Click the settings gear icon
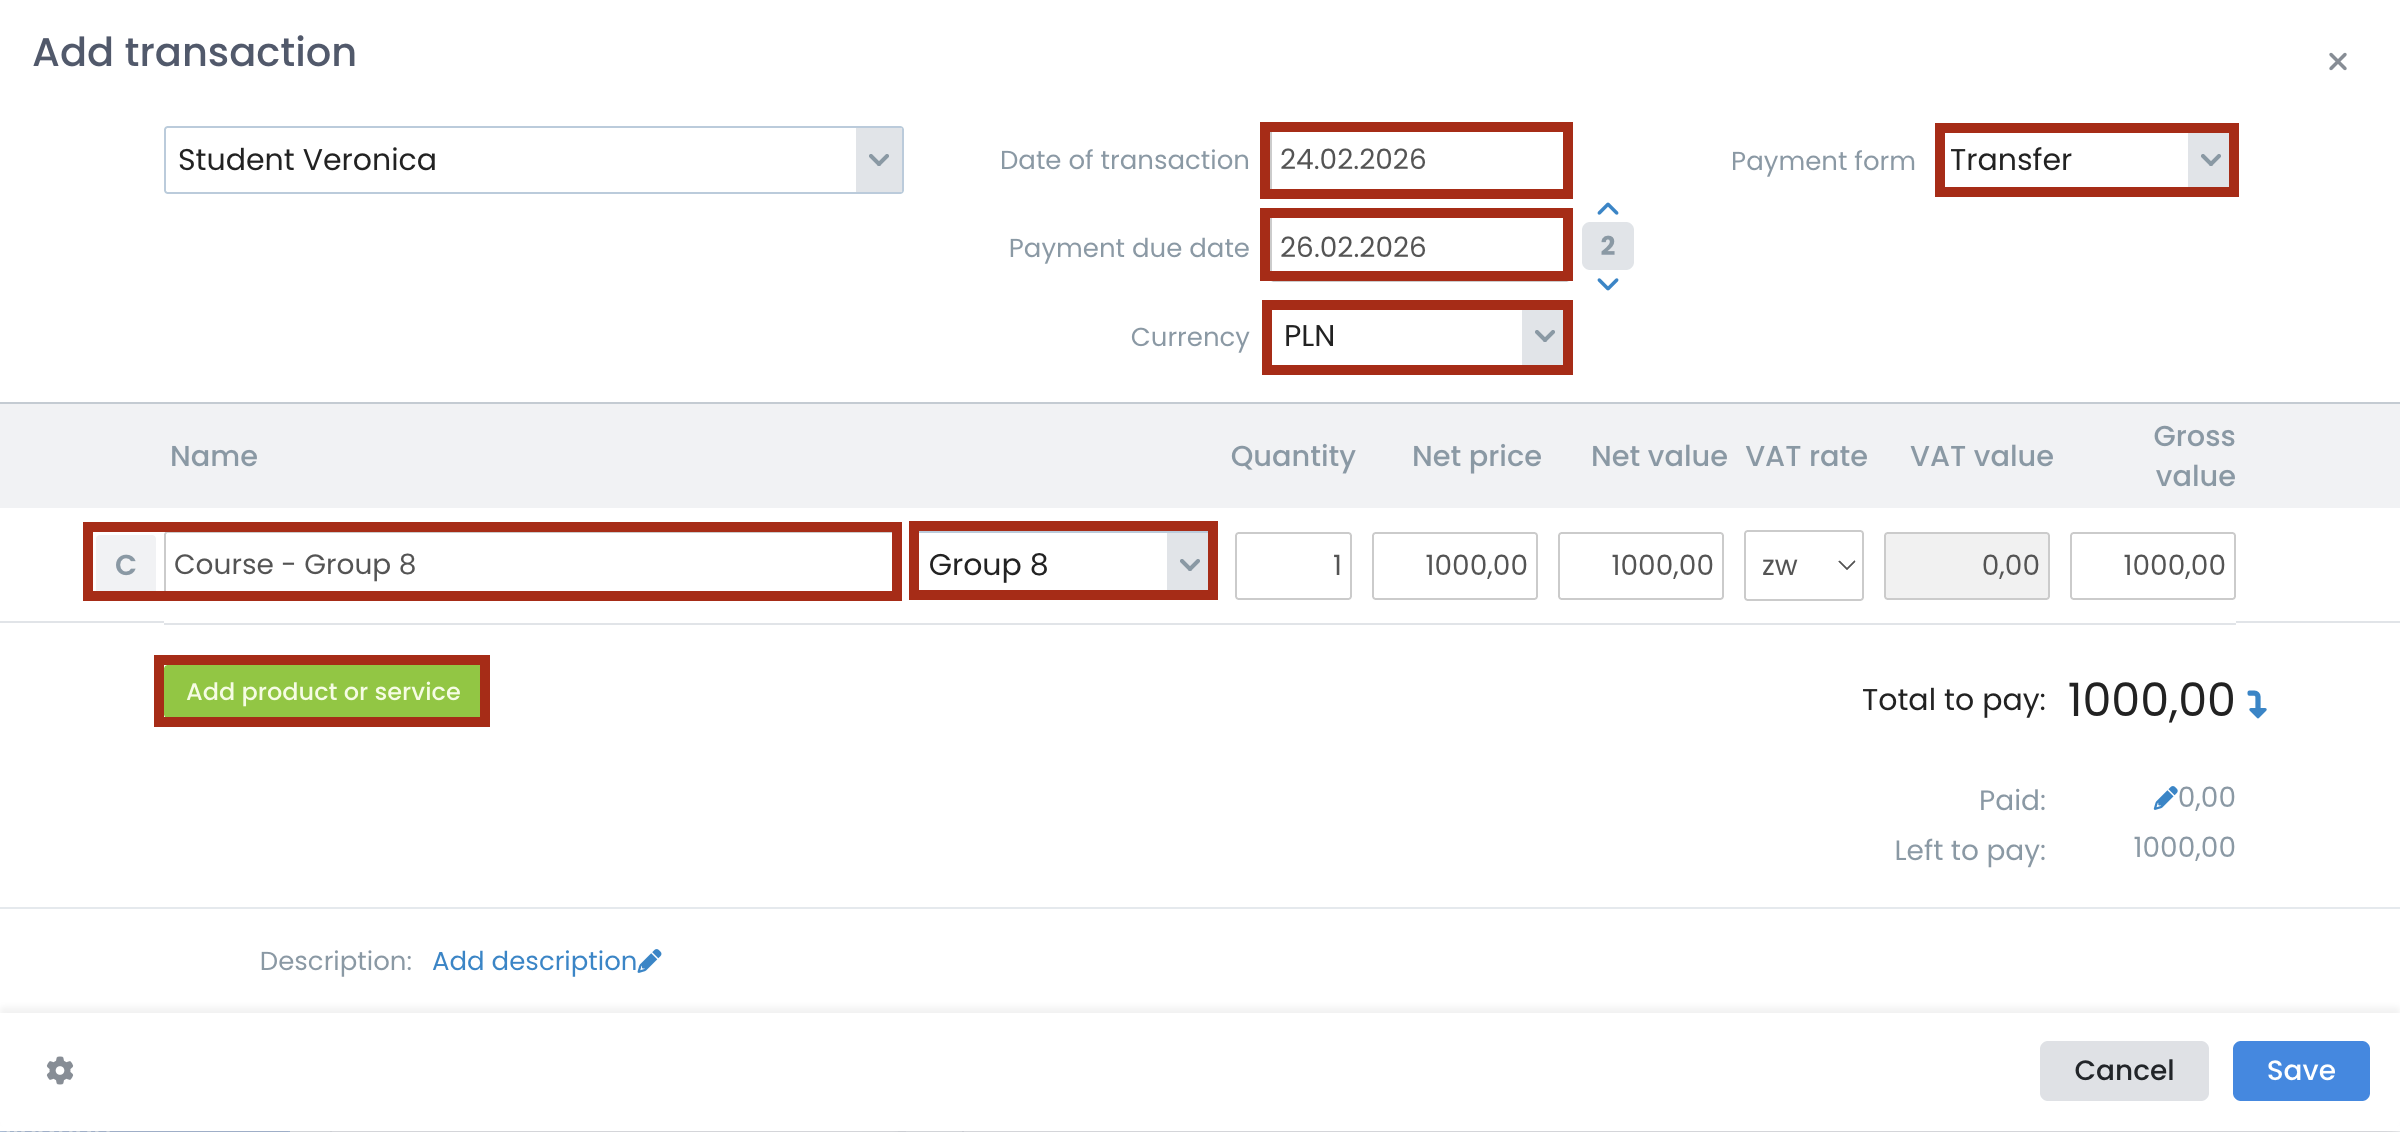 pyautogui.click(x=60, y=1070)
